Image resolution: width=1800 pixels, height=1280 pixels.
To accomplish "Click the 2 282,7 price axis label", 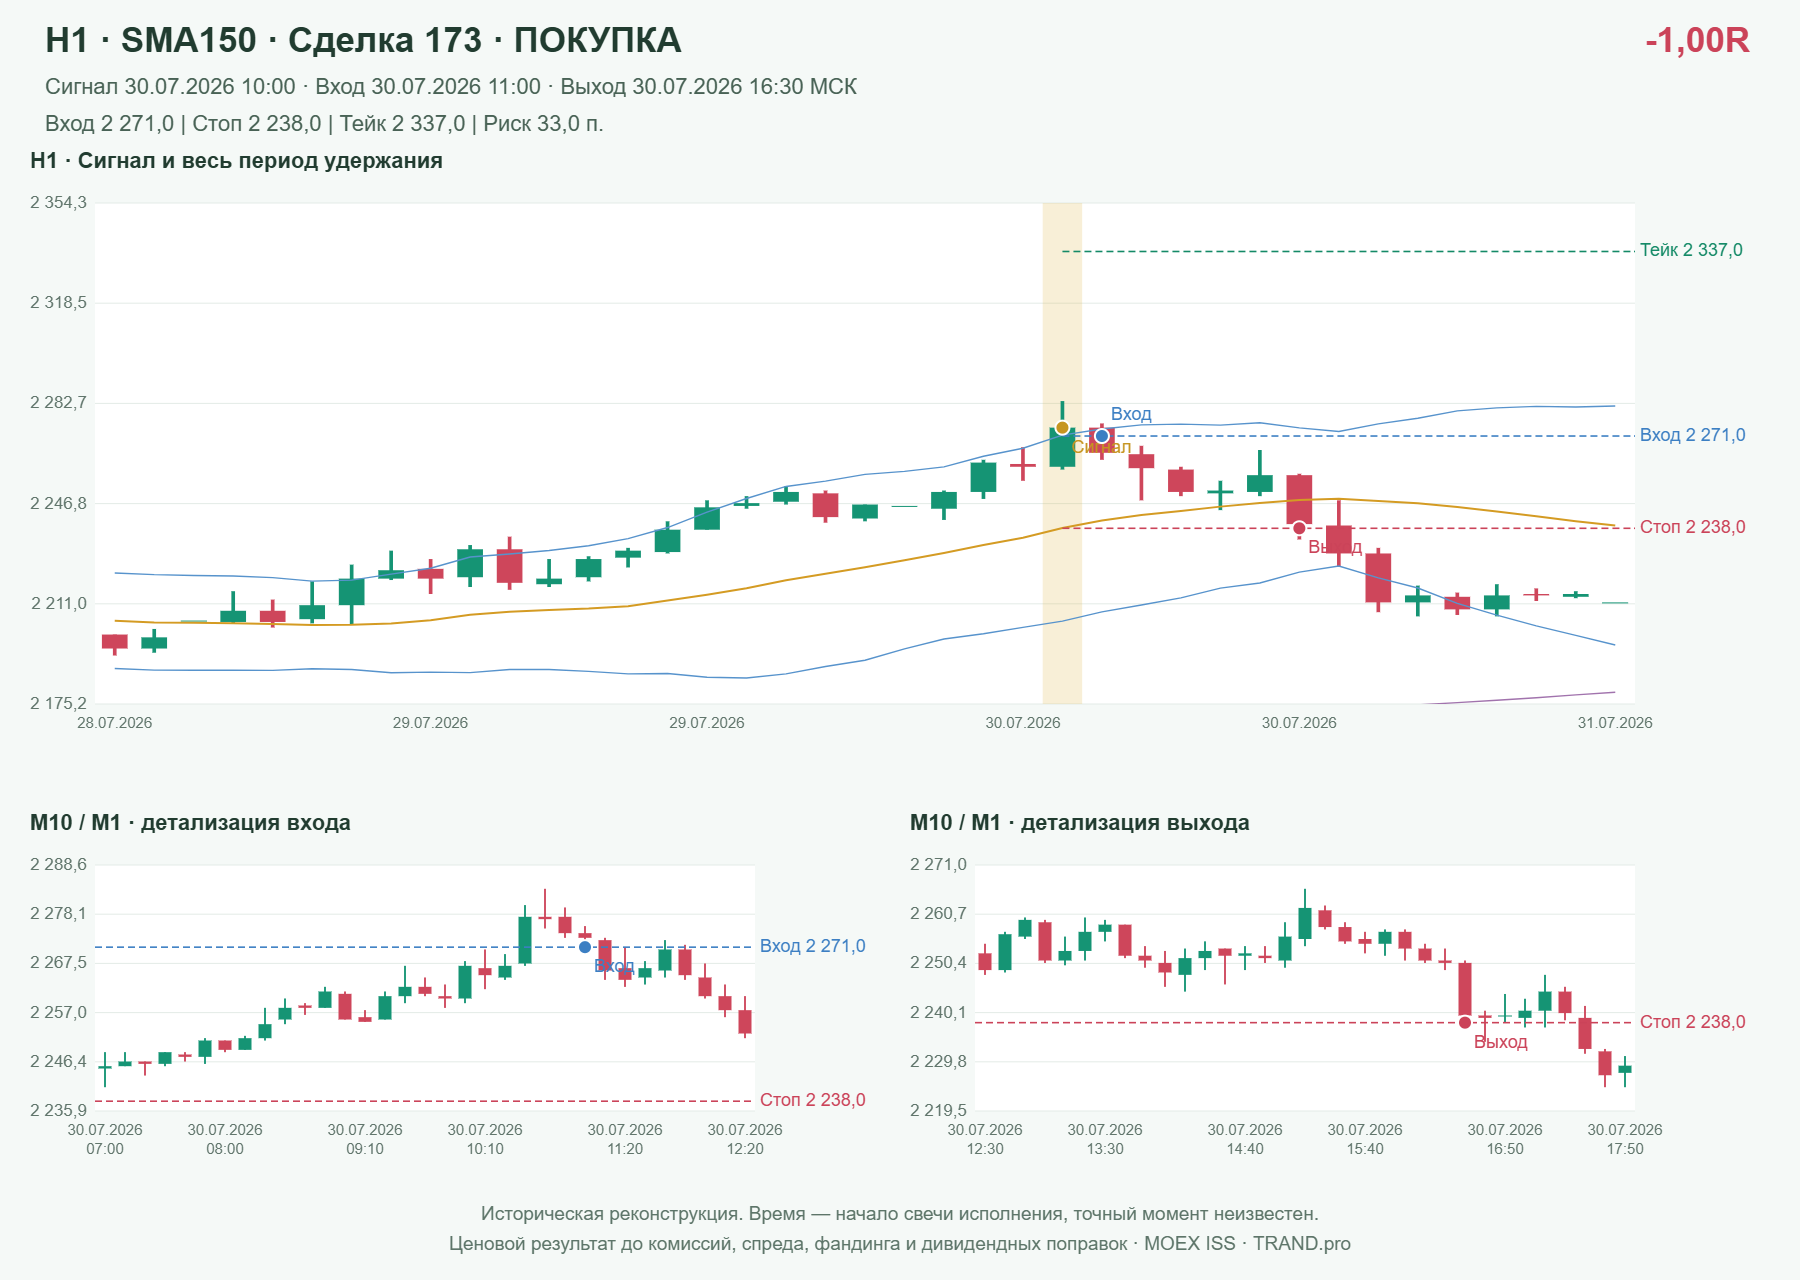I will point(59,403).
